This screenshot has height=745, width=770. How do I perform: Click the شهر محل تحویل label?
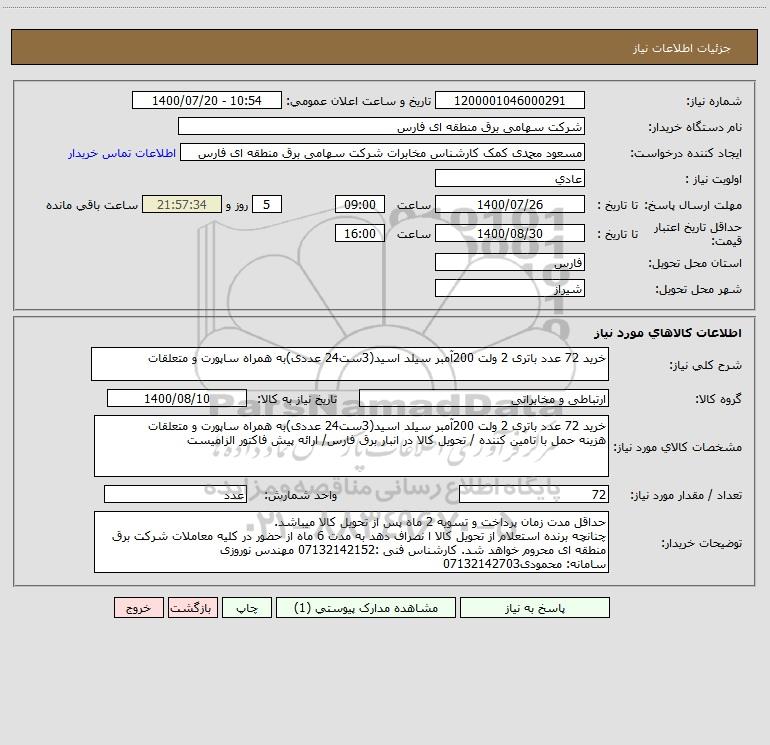pos(698,289)
